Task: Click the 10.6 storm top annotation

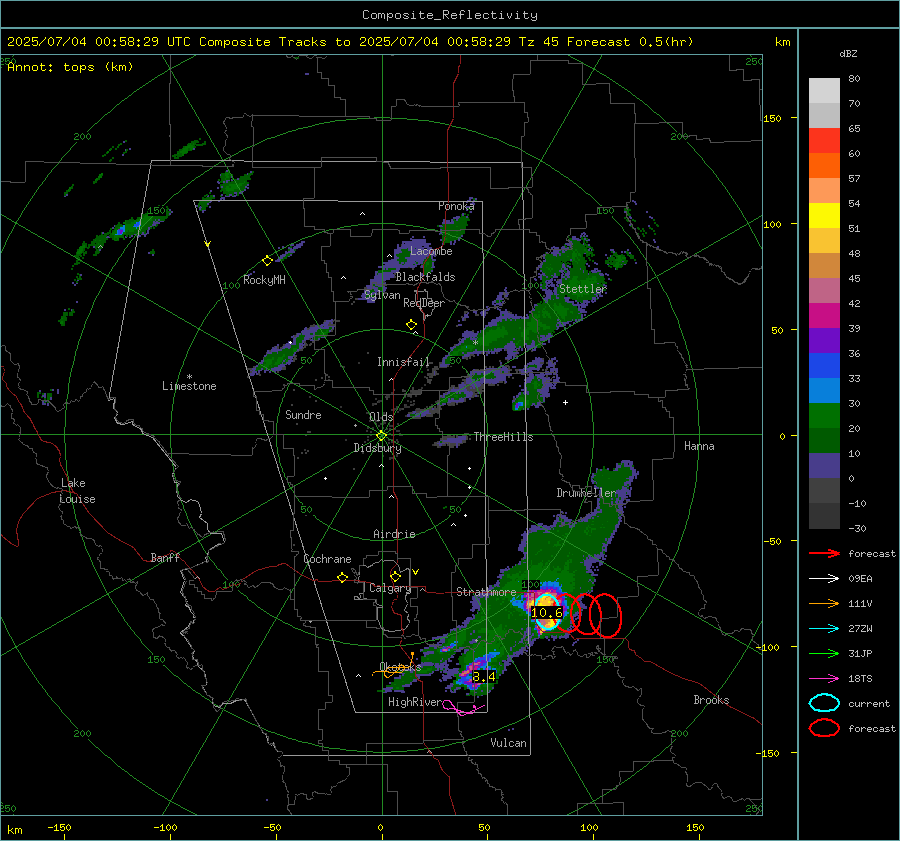Action: [x=546, y=613]
